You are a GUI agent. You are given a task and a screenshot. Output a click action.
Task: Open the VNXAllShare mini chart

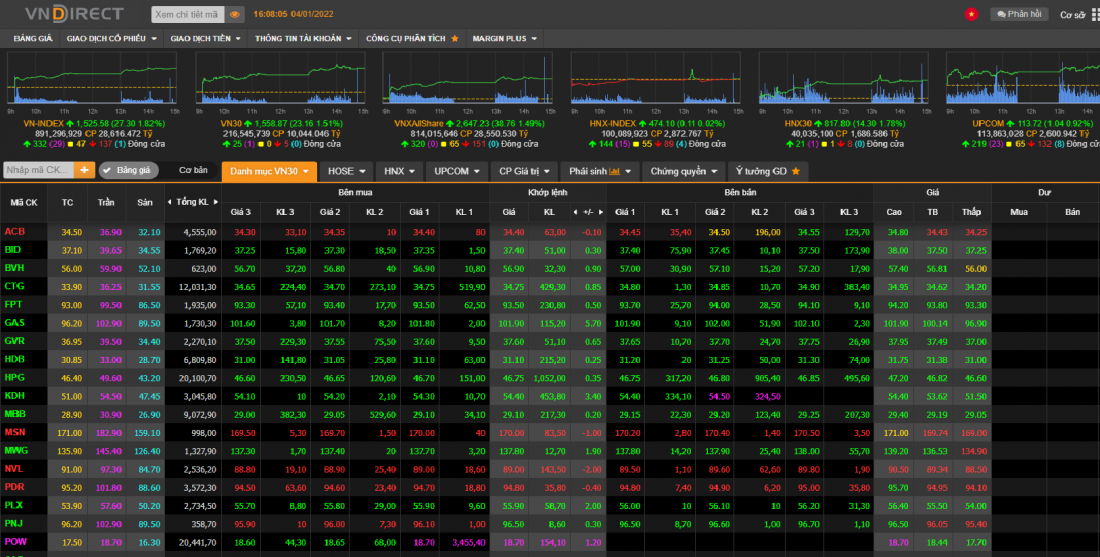click(467, 78)
